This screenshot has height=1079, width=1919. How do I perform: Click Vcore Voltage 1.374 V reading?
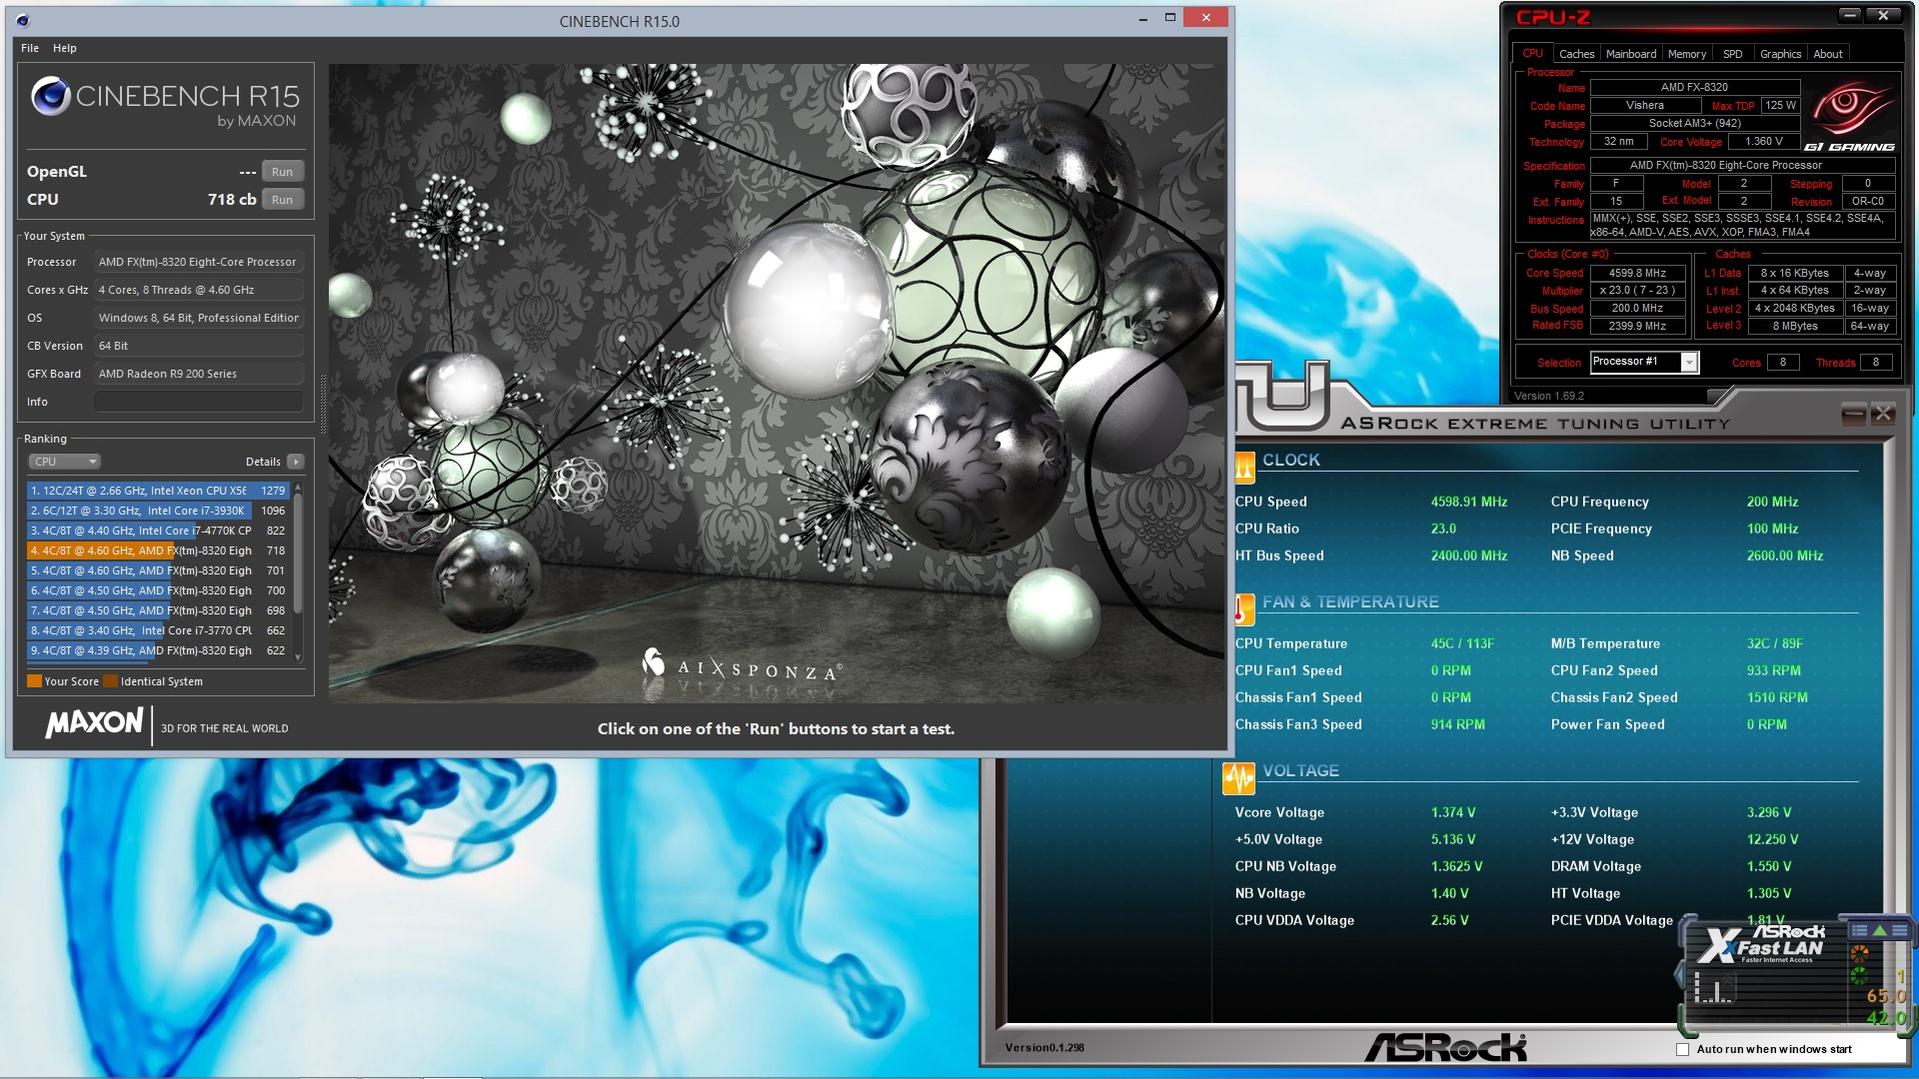tap(1453, 813)
